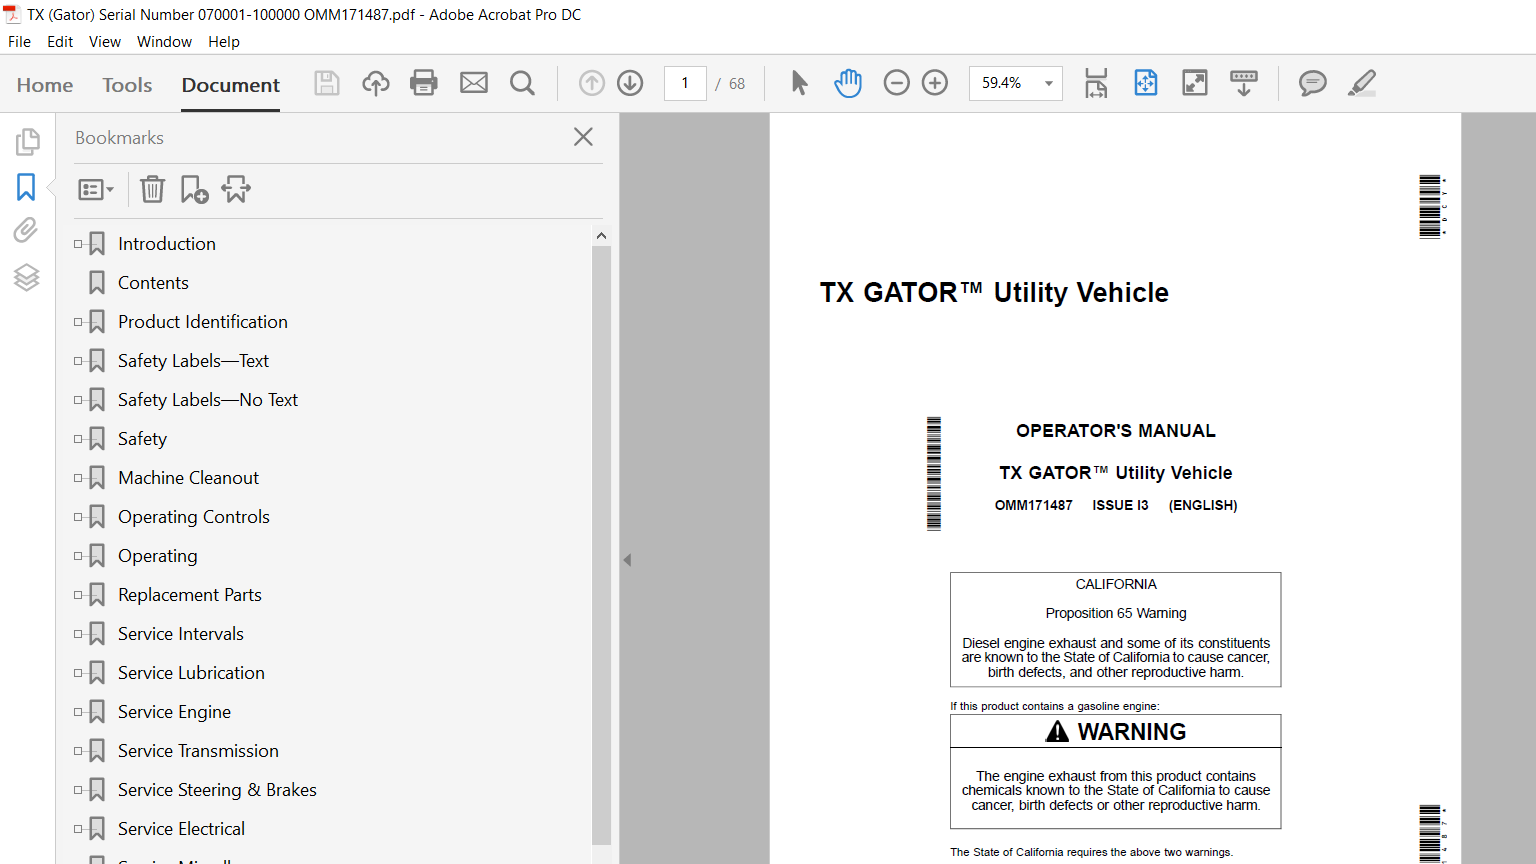This screenshot has height=864, width=1536.
Task: Open the View menu
Action: coord(105,42)
